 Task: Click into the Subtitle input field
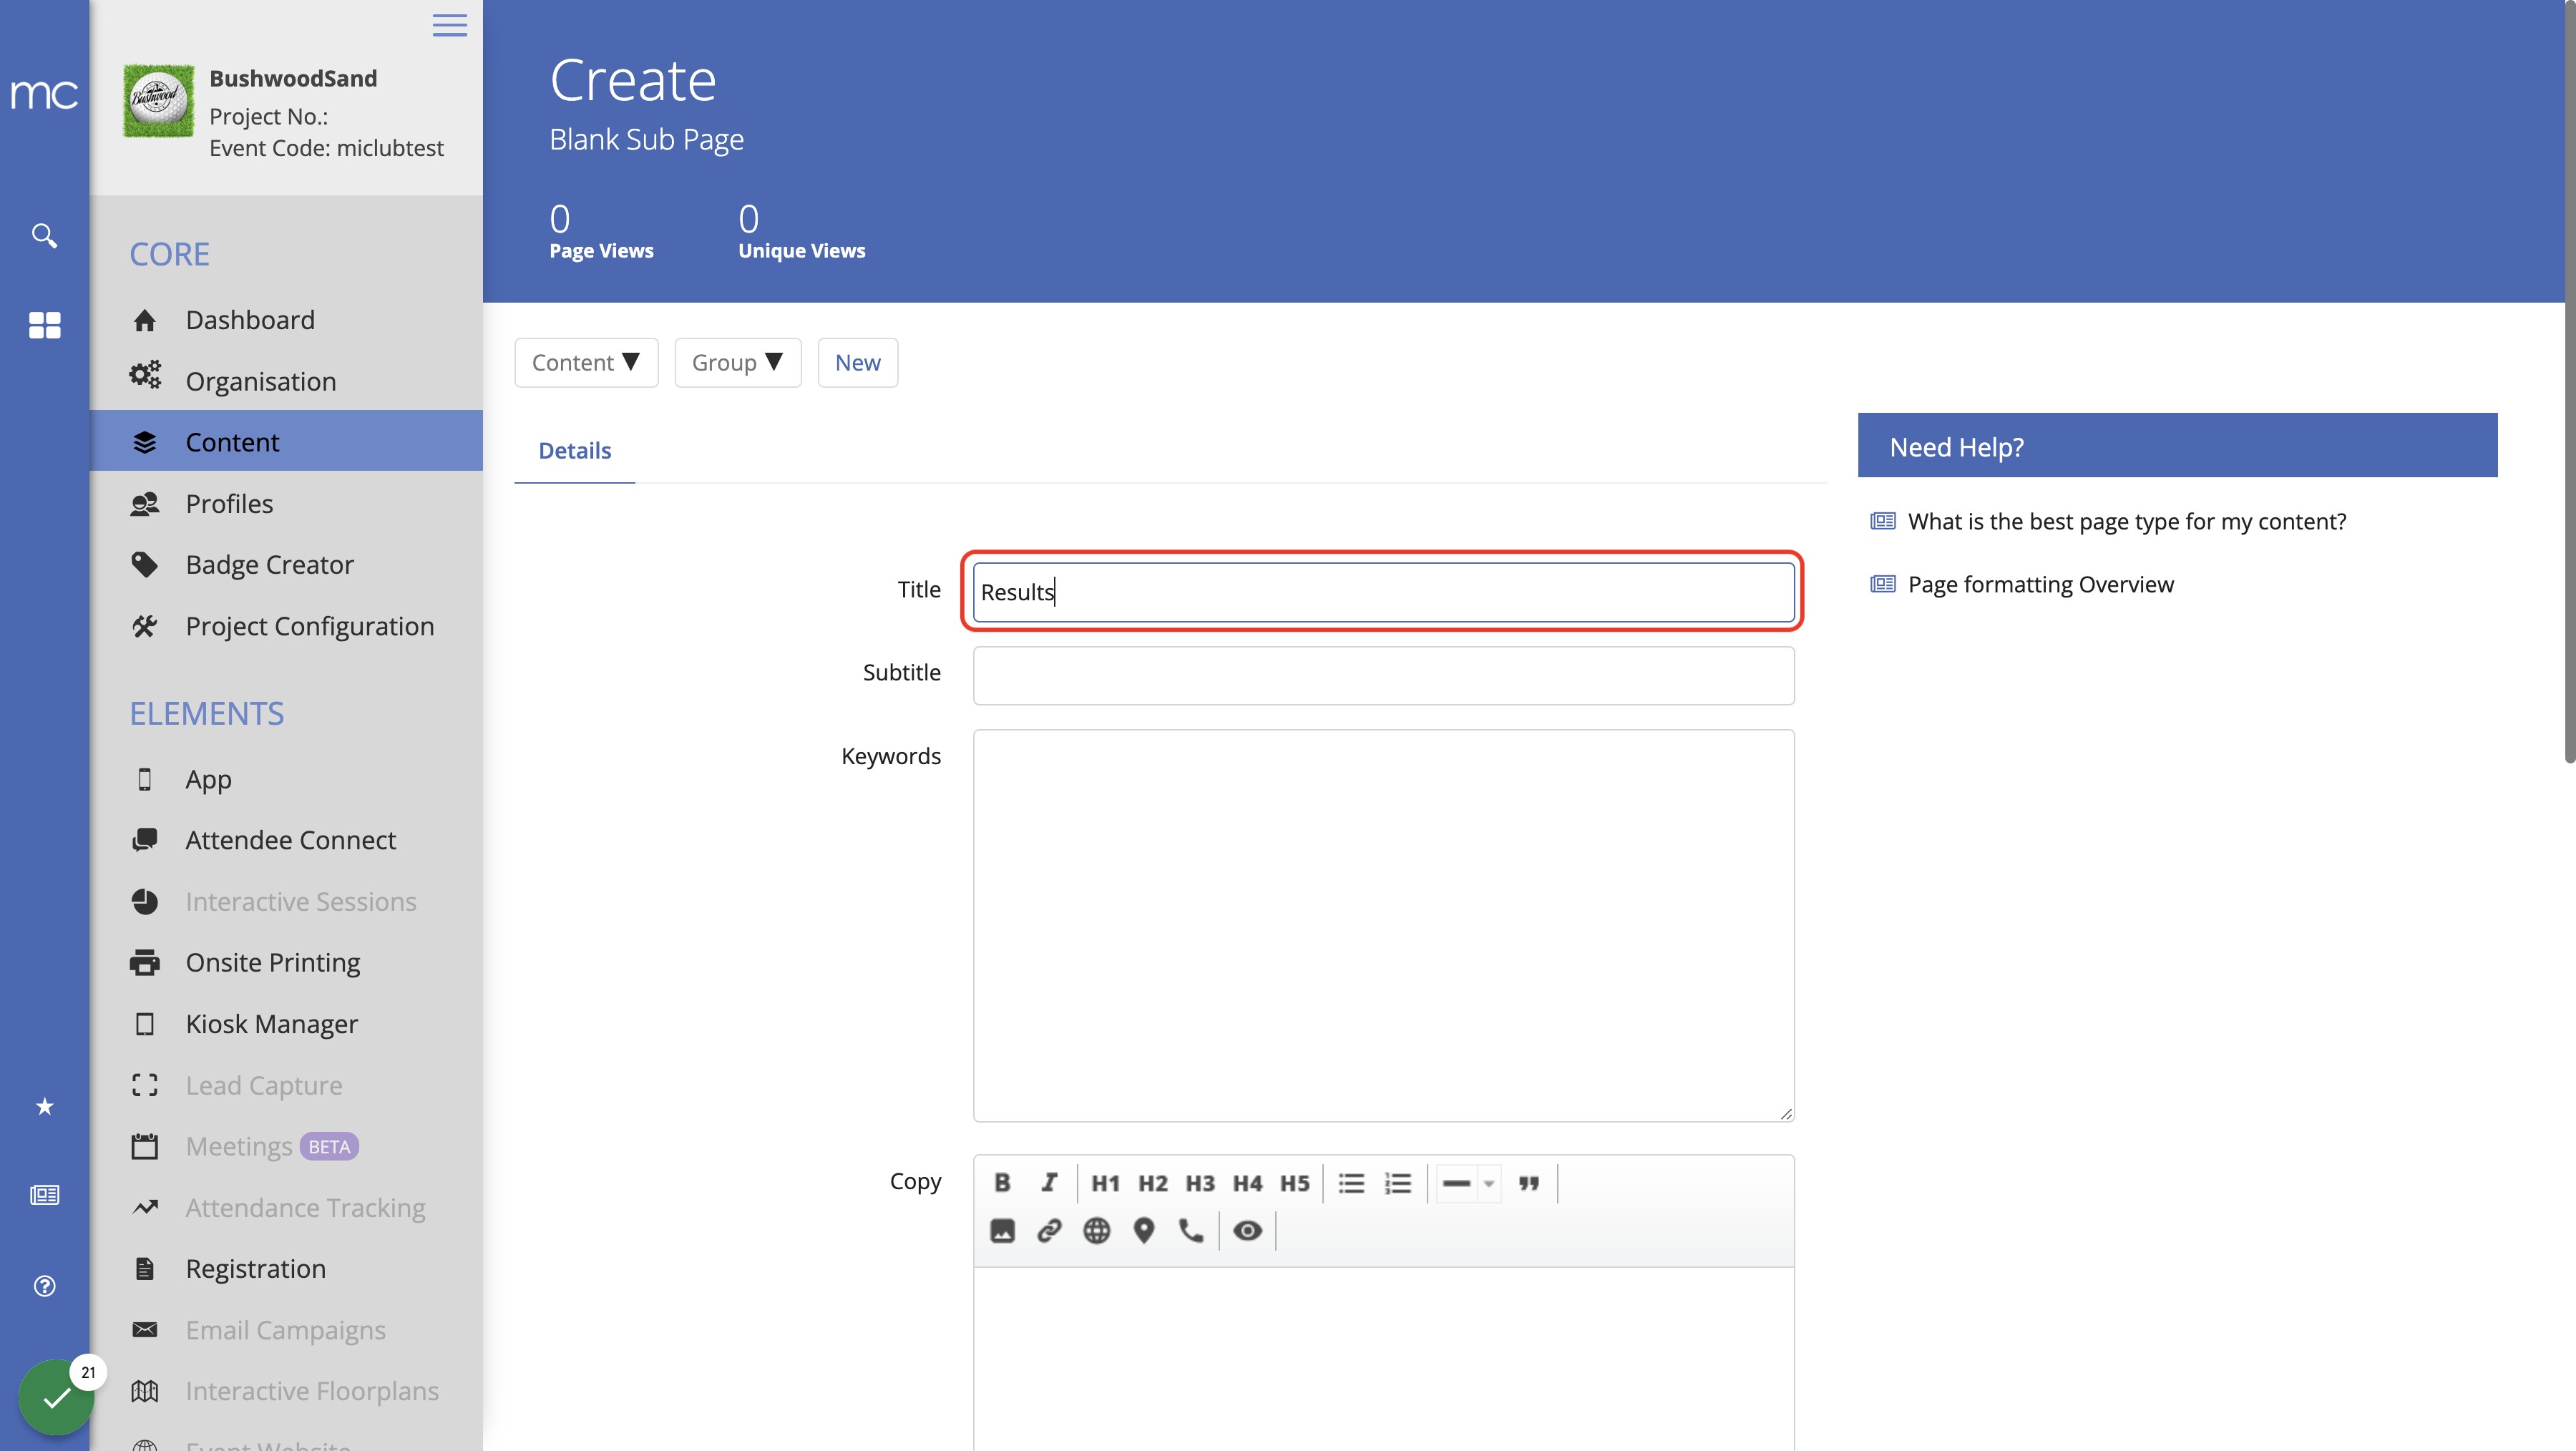pyautogui.click(x=1383, y=676)
